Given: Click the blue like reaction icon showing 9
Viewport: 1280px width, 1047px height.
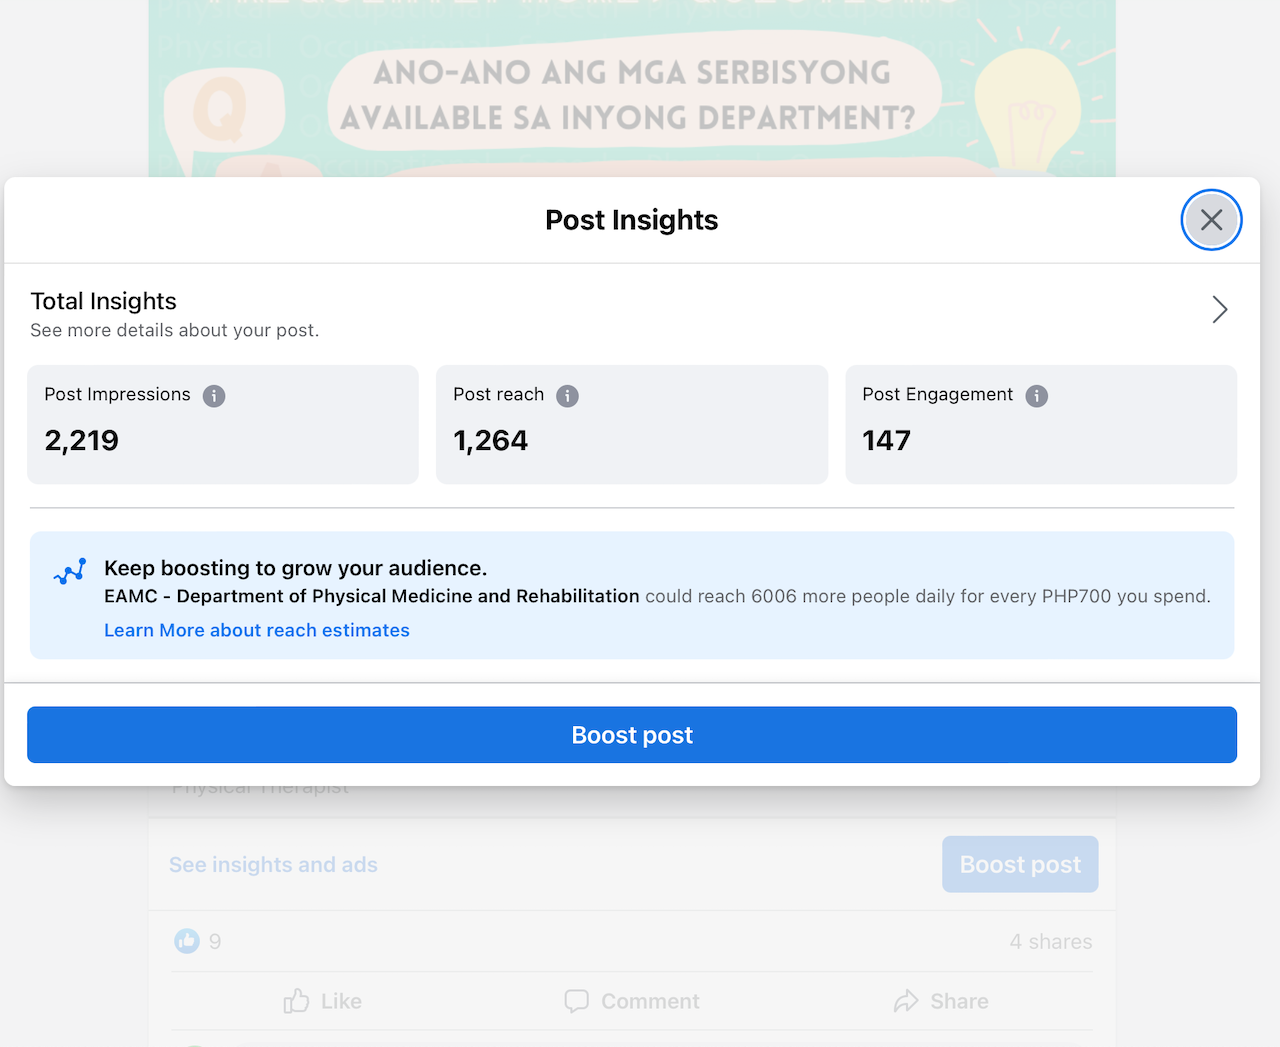Looking at the screenshot, I should (x=187, y=941).
